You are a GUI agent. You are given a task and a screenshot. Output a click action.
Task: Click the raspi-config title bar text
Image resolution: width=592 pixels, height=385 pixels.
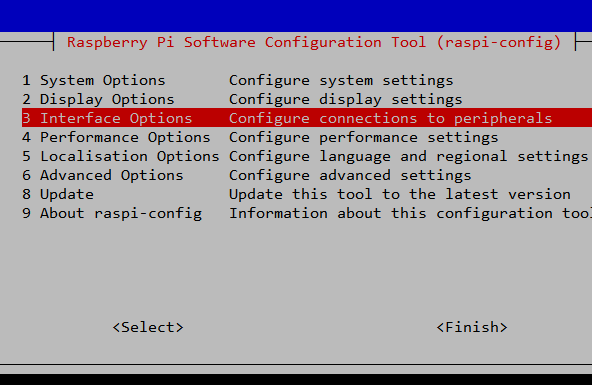tap(314, 42)
